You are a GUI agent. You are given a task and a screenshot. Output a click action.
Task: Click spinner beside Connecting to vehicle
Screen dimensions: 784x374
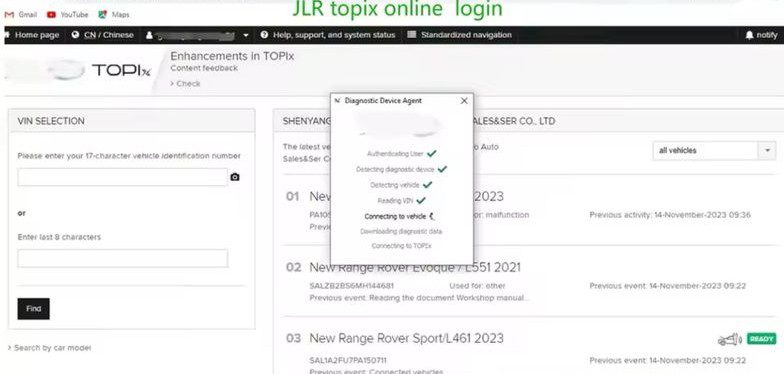click(x=432, y=216)
